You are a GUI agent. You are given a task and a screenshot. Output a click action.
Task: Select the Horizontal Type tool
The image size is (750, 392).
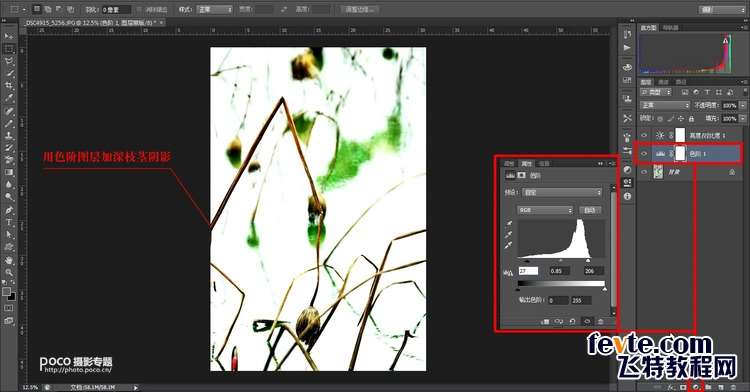[x=9, y=223]
